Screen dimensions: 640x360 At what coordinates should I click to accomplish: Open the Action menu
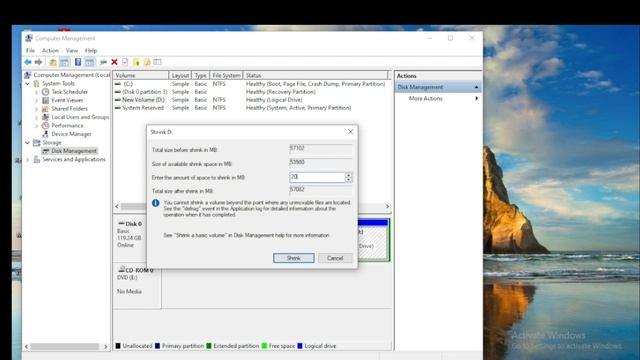point(50,51)
